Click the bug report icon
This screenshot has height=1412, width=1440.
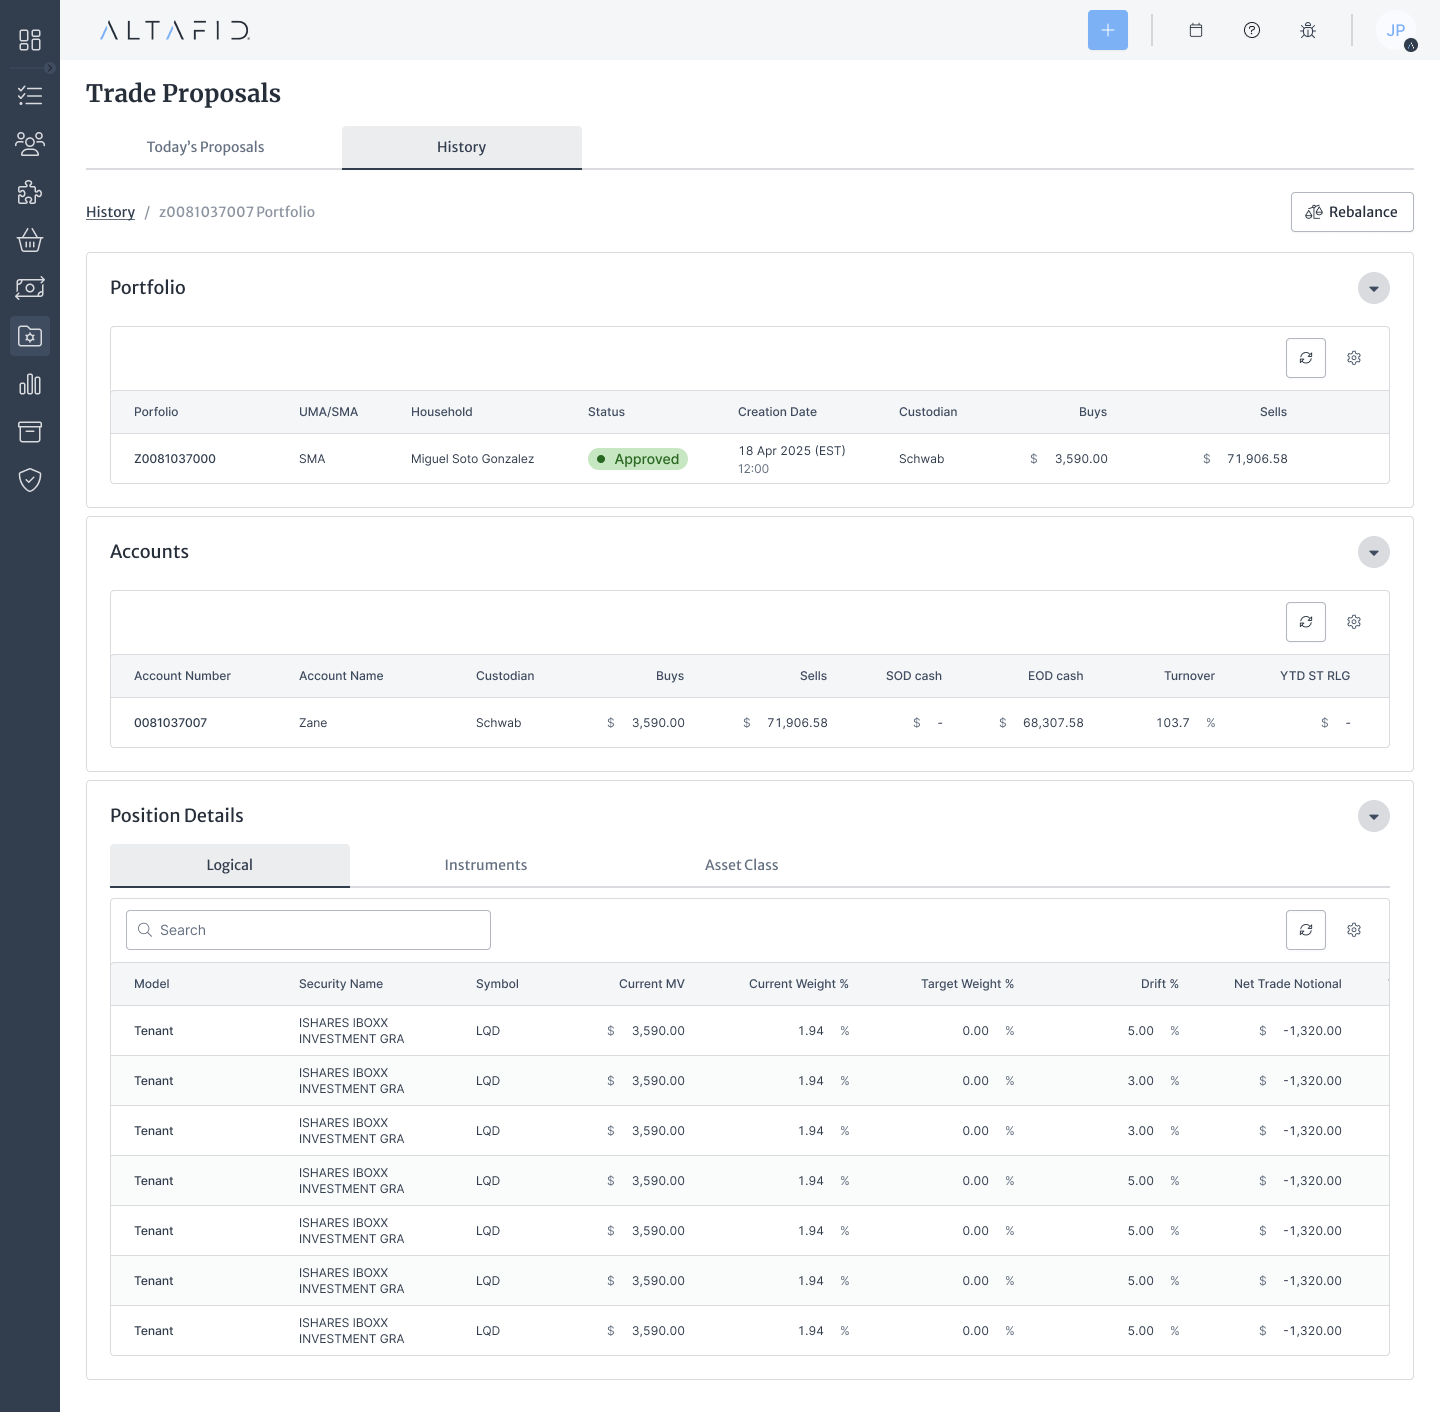click(1307, 30)
